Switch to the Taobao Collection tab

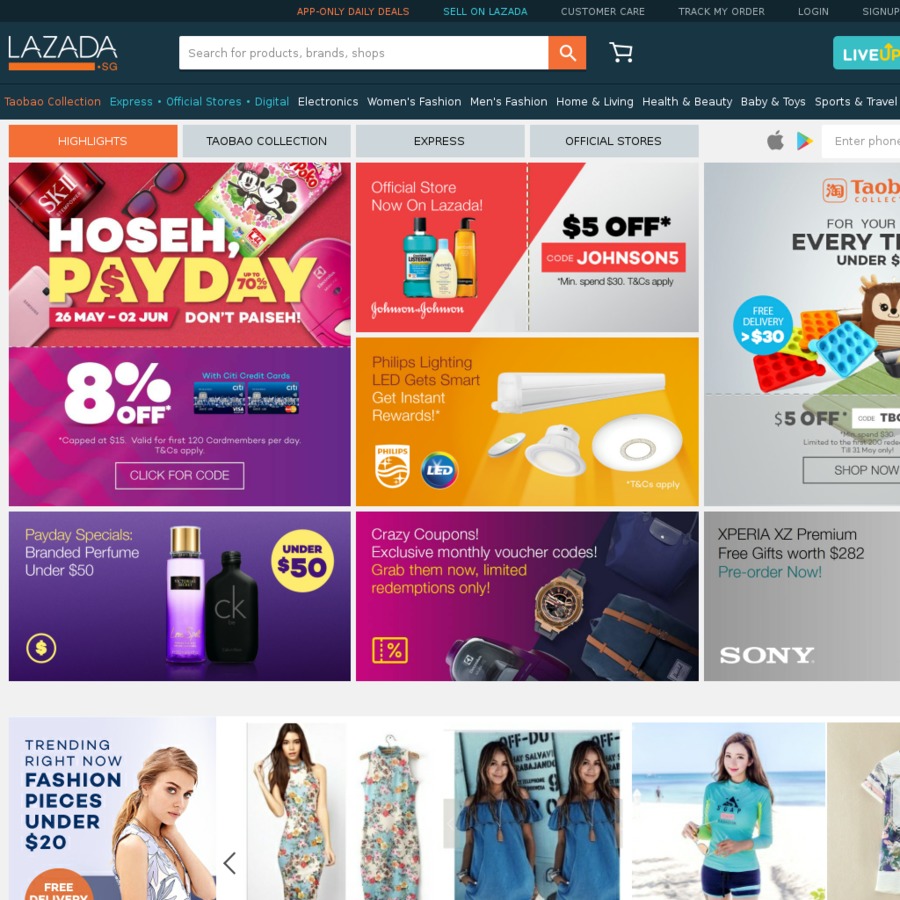pyautogui.click(x=266, y=141)
